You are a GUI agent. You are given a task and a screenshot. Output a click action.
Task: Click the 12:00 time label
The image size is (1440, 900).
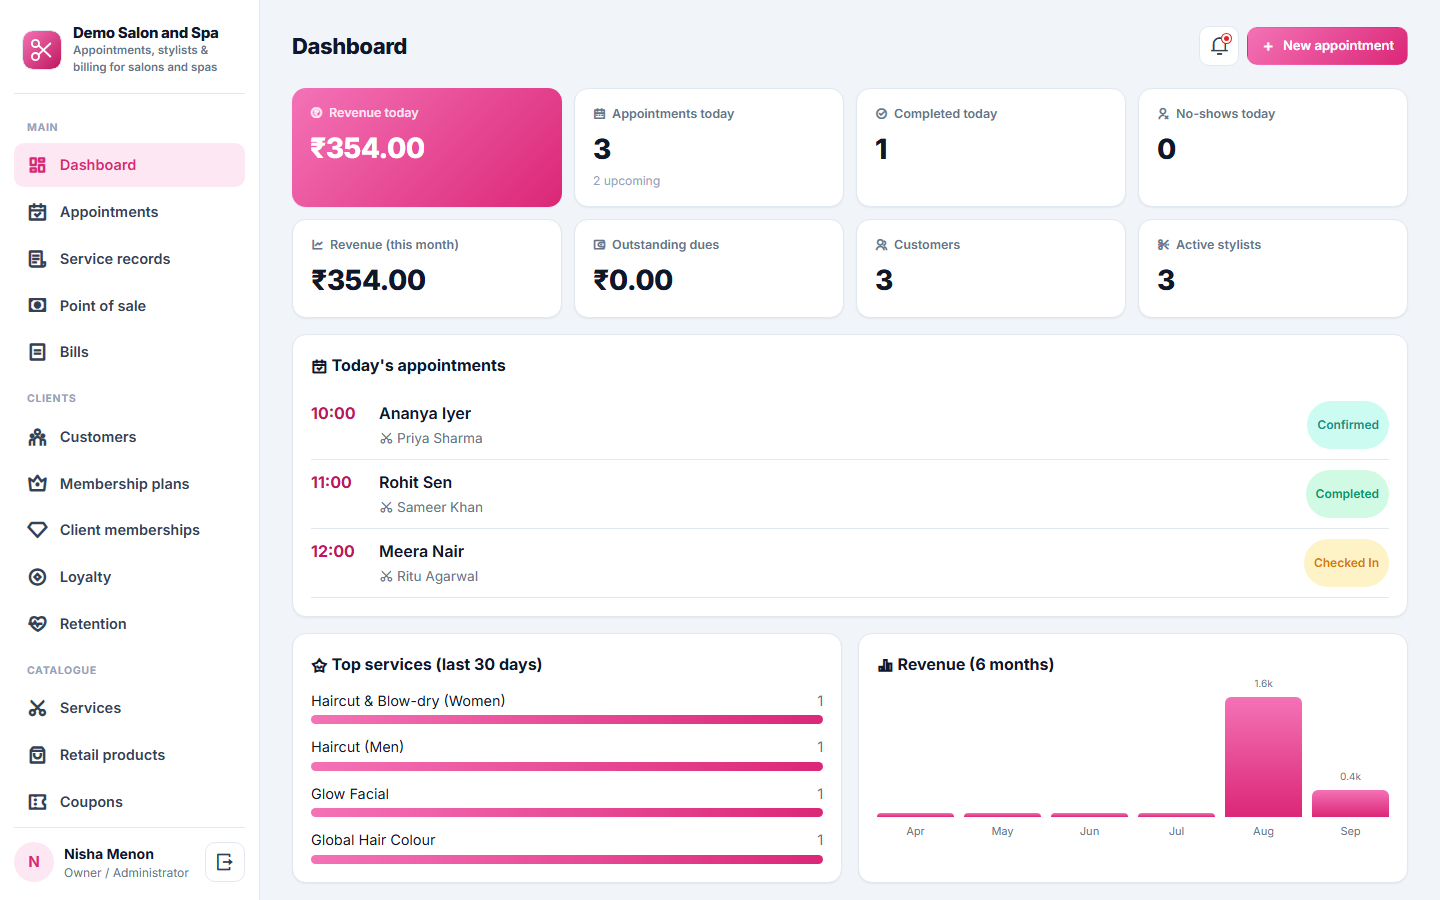click(333, 552)
